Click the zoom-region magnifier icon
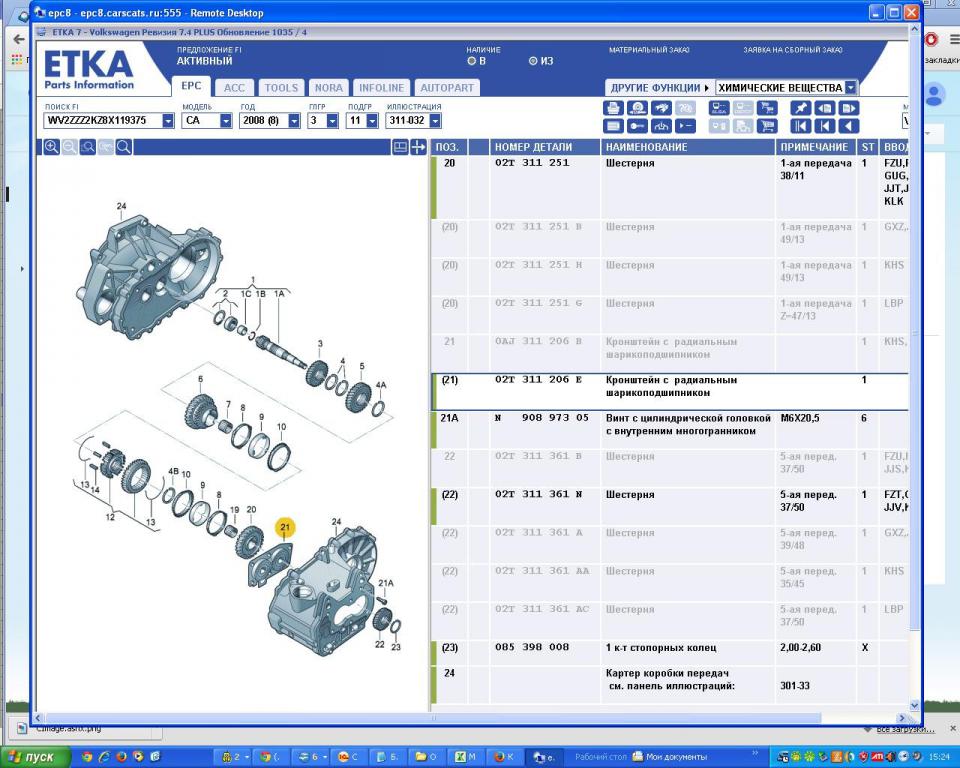This screenshot has height=768, width=960. (88, 147)
